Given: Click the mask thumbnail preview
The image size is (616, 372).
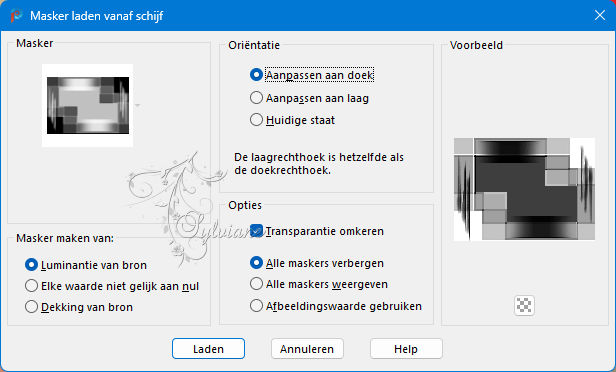Looking at the screenshot, I should pyautogui.click(x=88, y=105).
